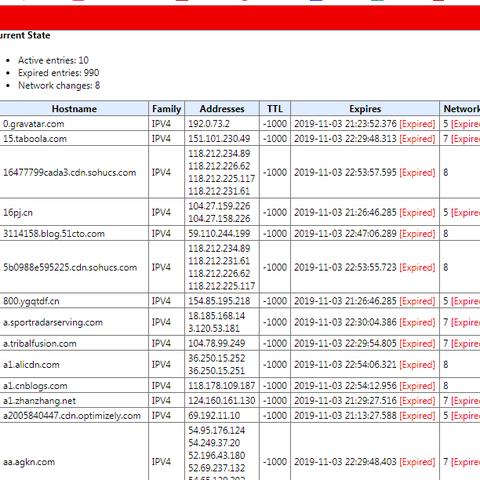Select hostname a.sportradarserving.com
Screen dimensions: 480x480
(53, 322)
